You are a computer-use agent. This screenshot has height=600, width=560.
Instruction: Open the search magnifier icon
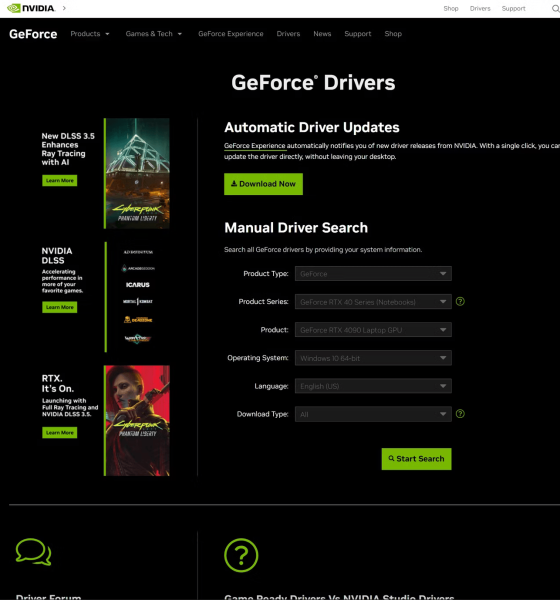pos(555,8)
